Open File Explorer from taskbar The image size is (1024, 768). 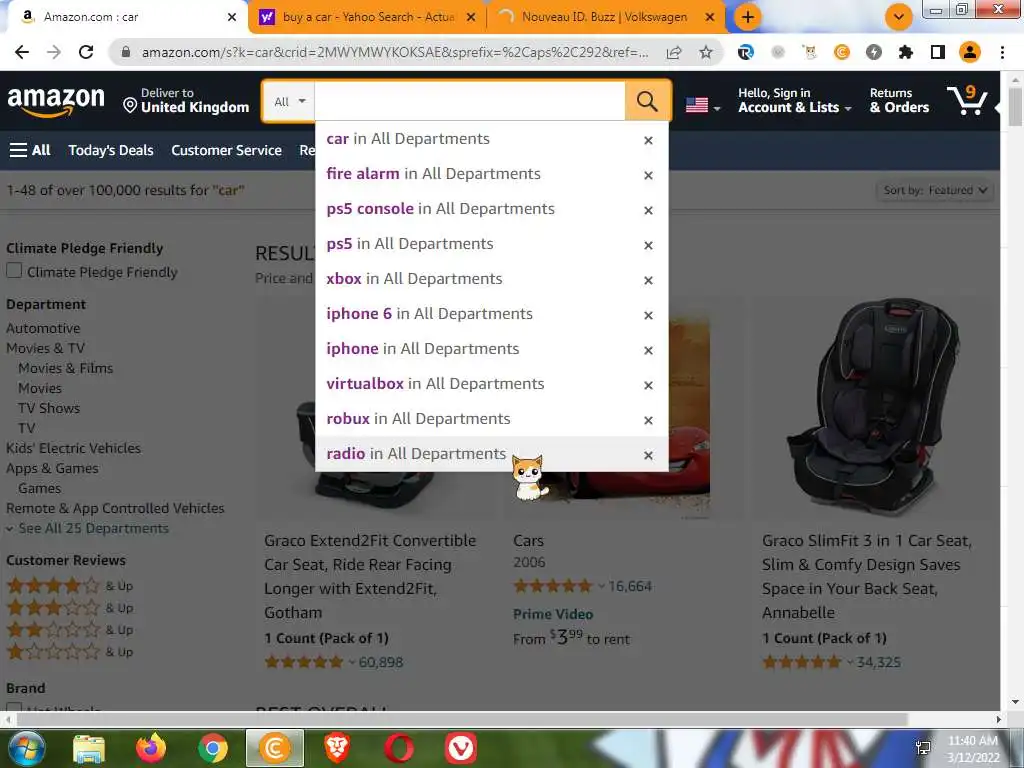(x=89, y=748)
